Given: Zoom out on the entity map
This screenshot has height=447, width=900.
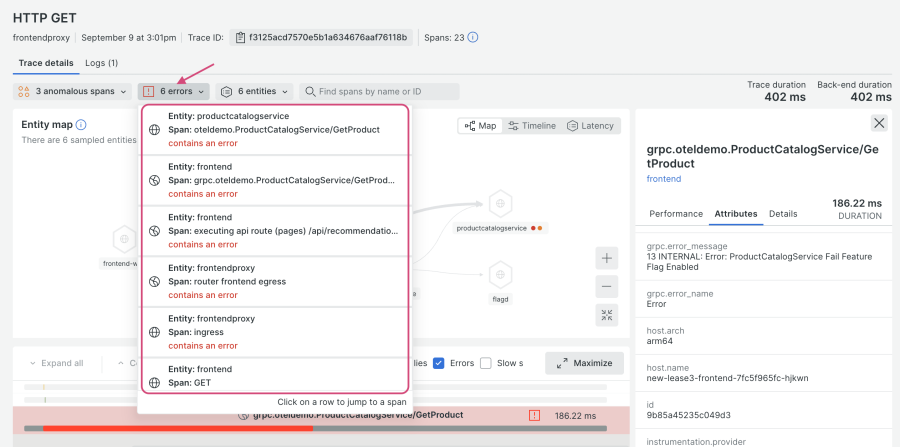Looking at the screenshot, I should click(607, 287).
